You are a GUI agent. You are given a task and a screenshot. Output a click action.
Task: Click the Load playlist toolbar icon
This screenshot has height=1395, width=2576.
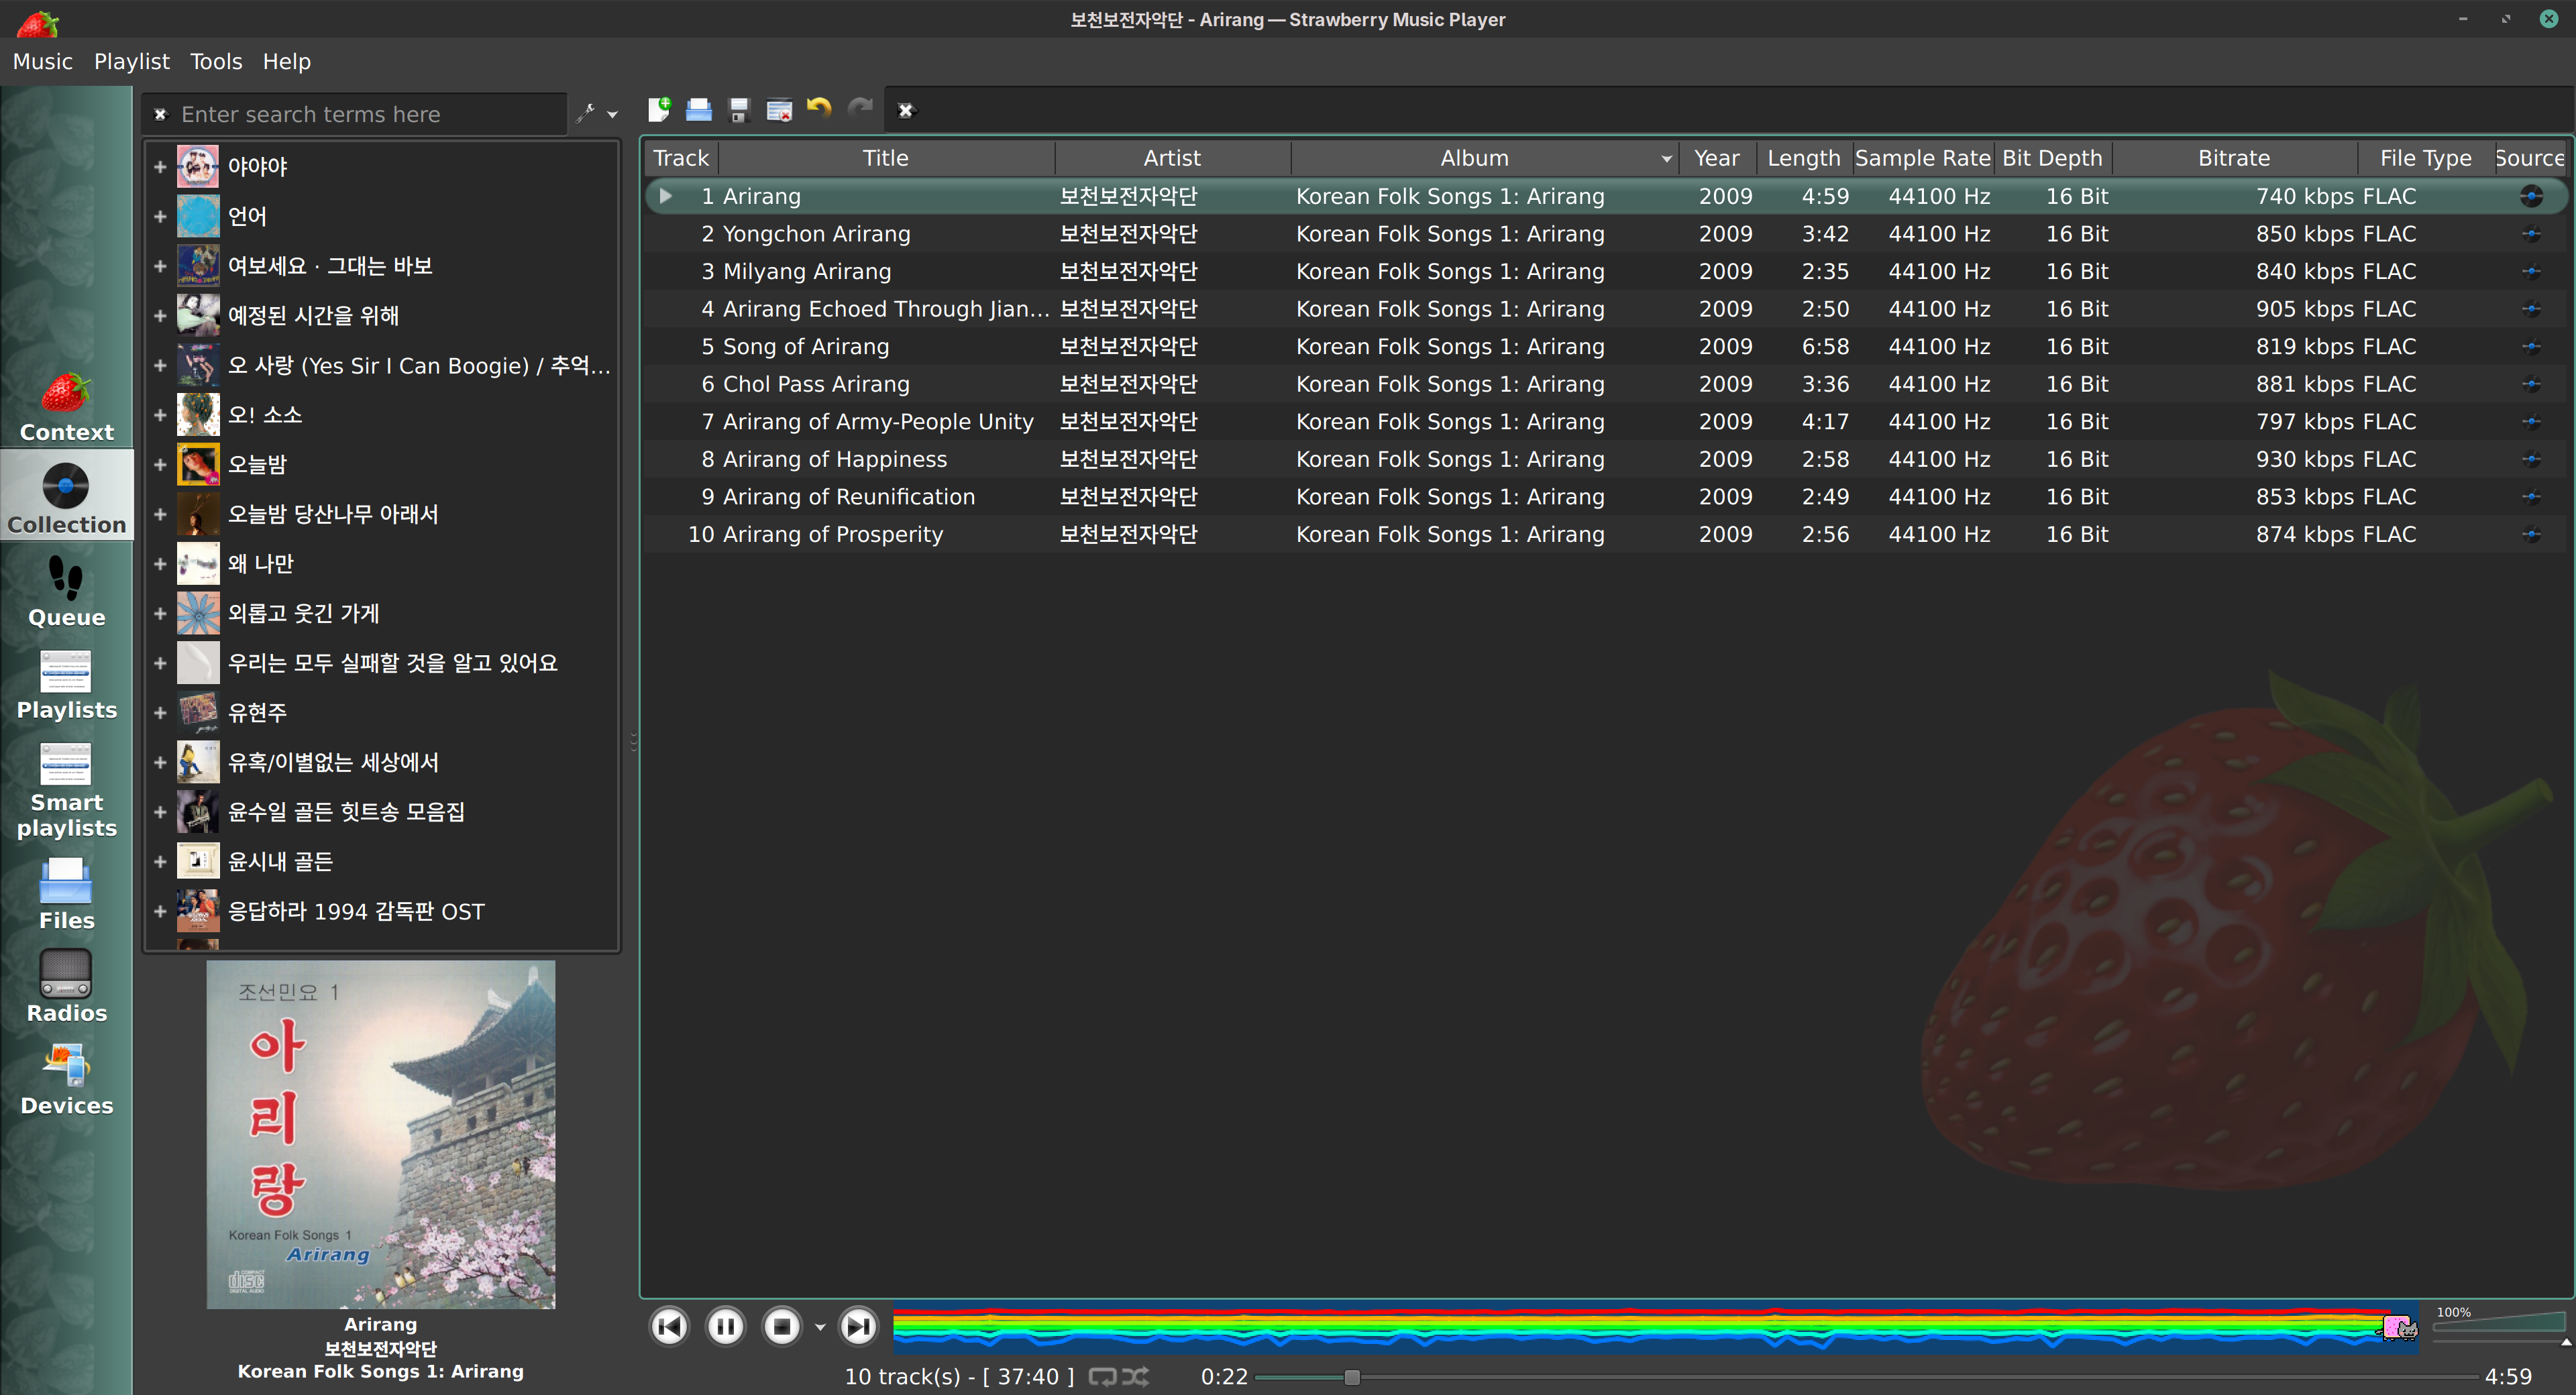pyautogui.click(x=699, y=109)
